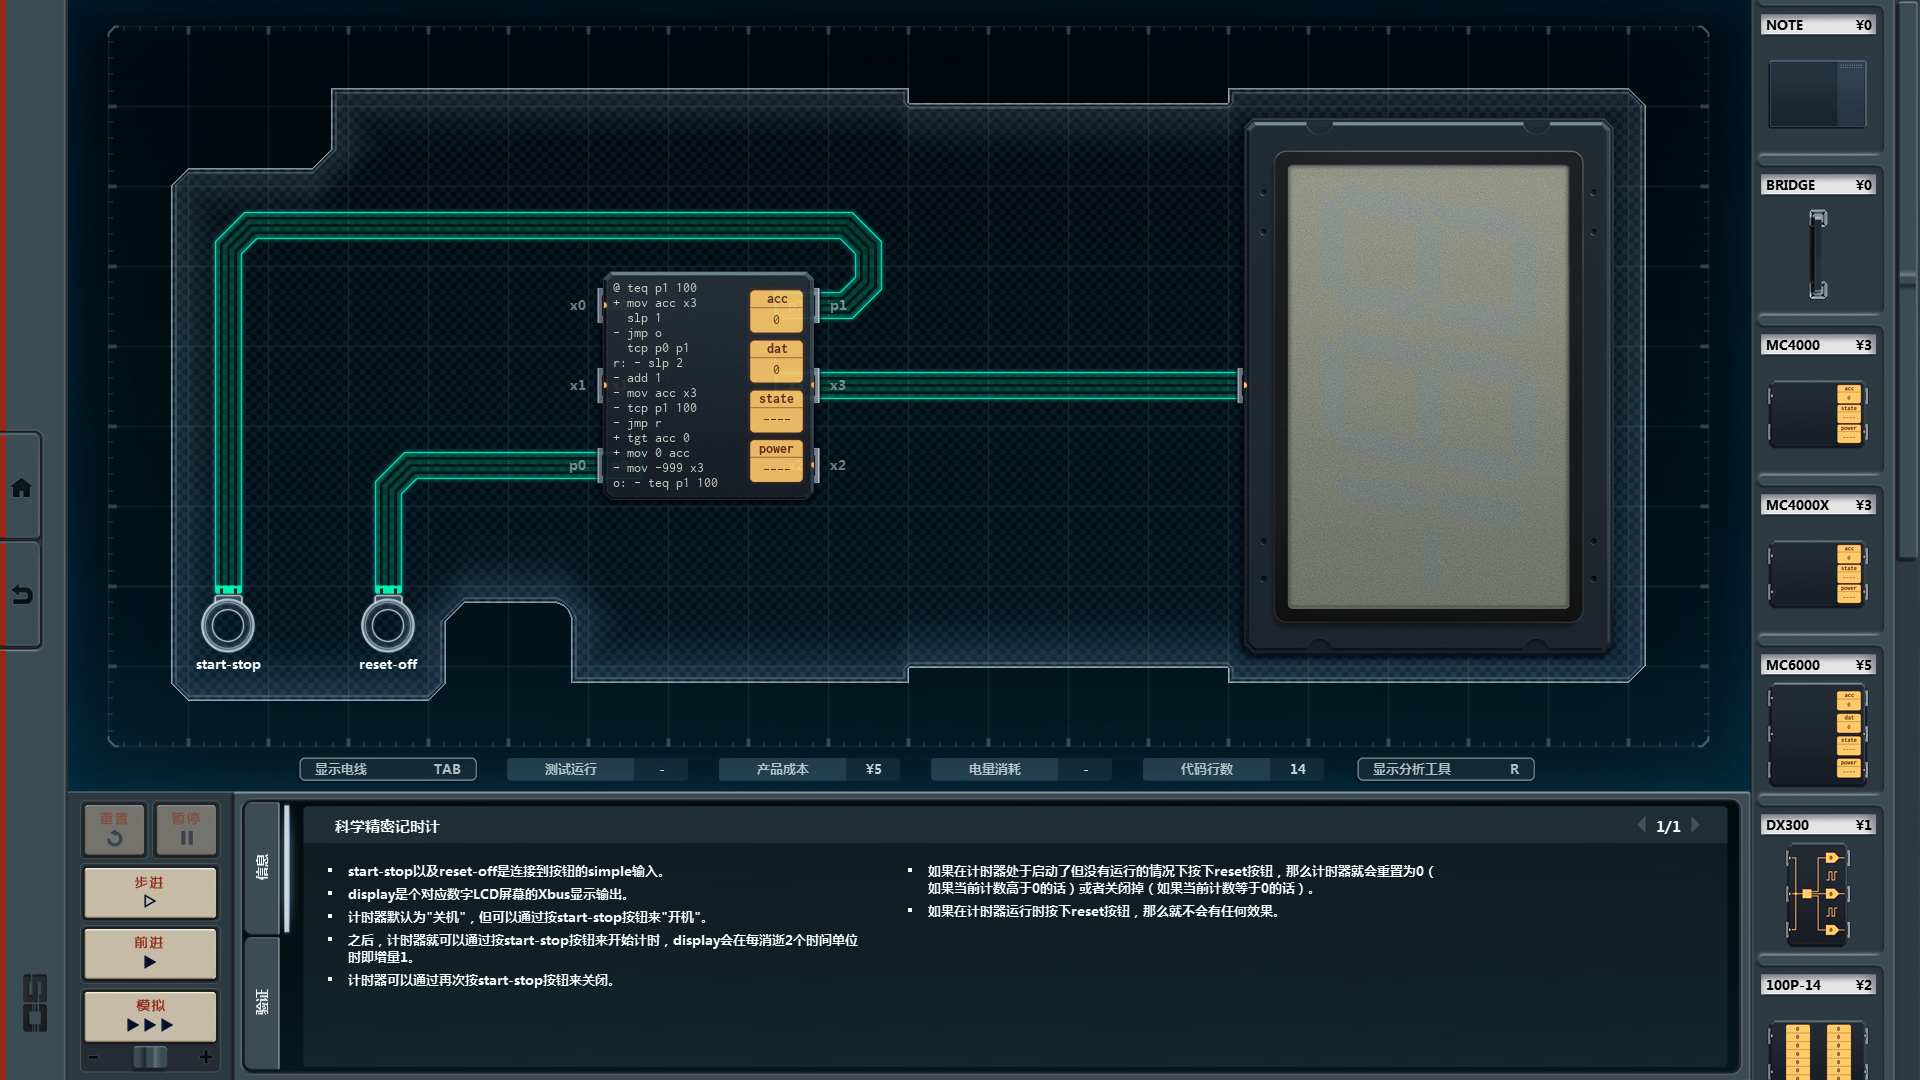
Task: Pick the MC6000 microcontroller component
Action: coord(1817,735)
